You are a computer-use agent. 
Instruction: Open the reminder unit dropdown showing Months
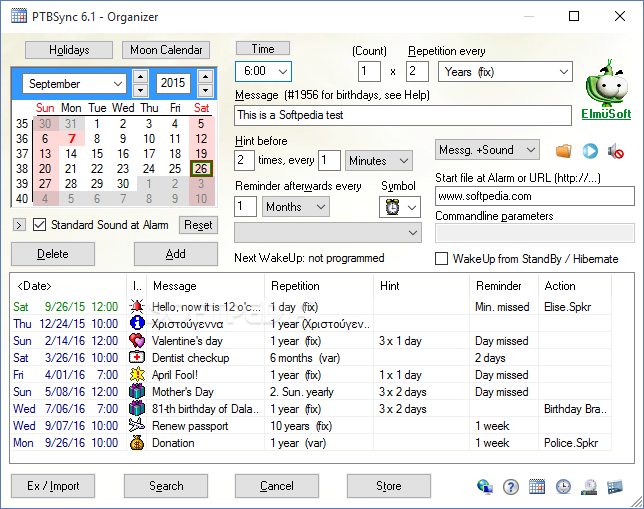click(295, 207)
